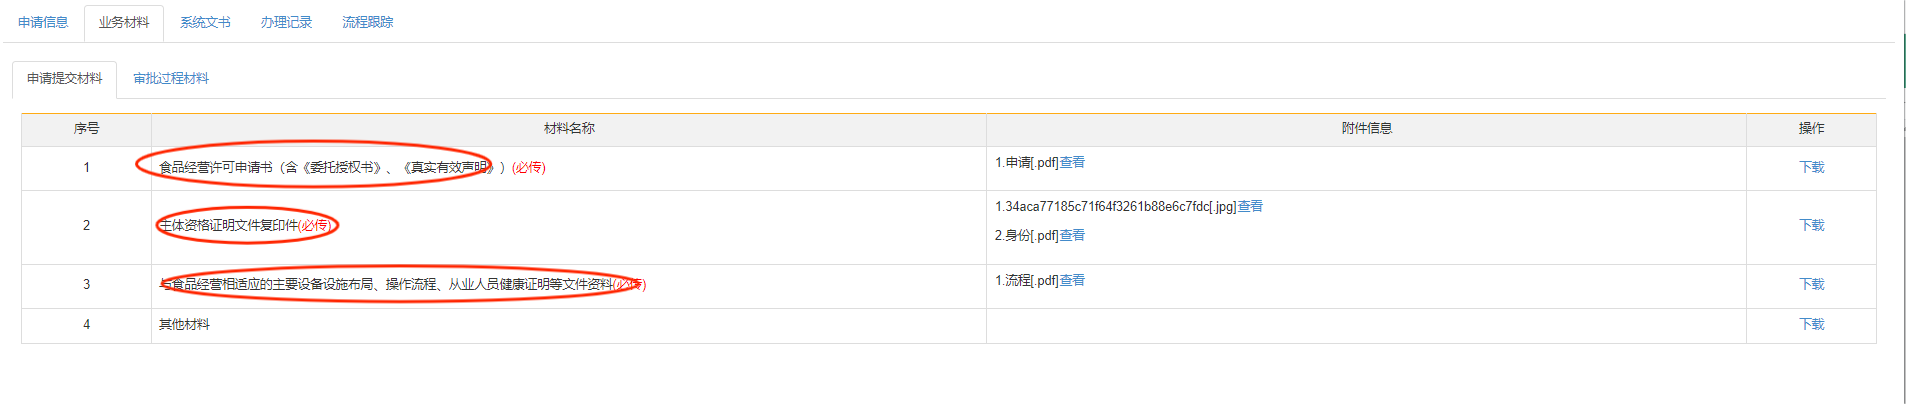Select the 其他材料 name cell
Viewport: 1906px width, 404px height.
tap(185, 324)
